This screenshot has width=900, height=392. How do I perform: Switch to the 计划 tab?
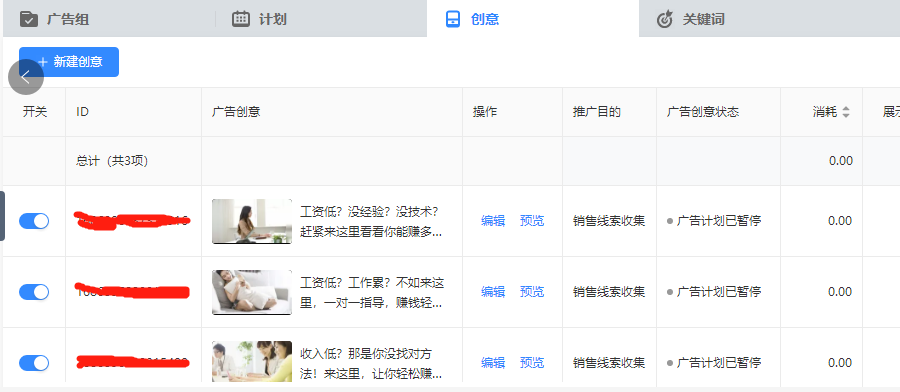[x=321, y=19]
